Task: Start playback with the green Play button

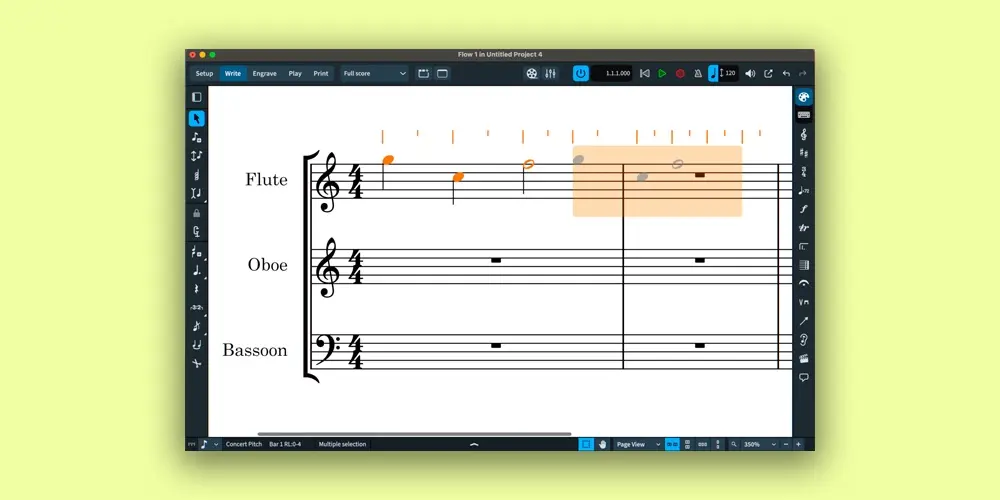Action: (662, 73)
